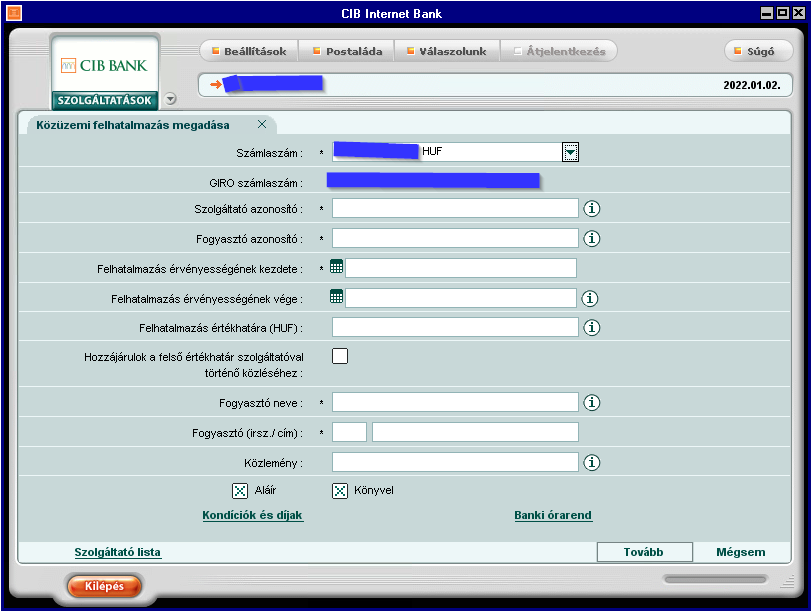Select the Szolgáltatások tab
This screenshot has width=812, height=612.
point(105,100)
